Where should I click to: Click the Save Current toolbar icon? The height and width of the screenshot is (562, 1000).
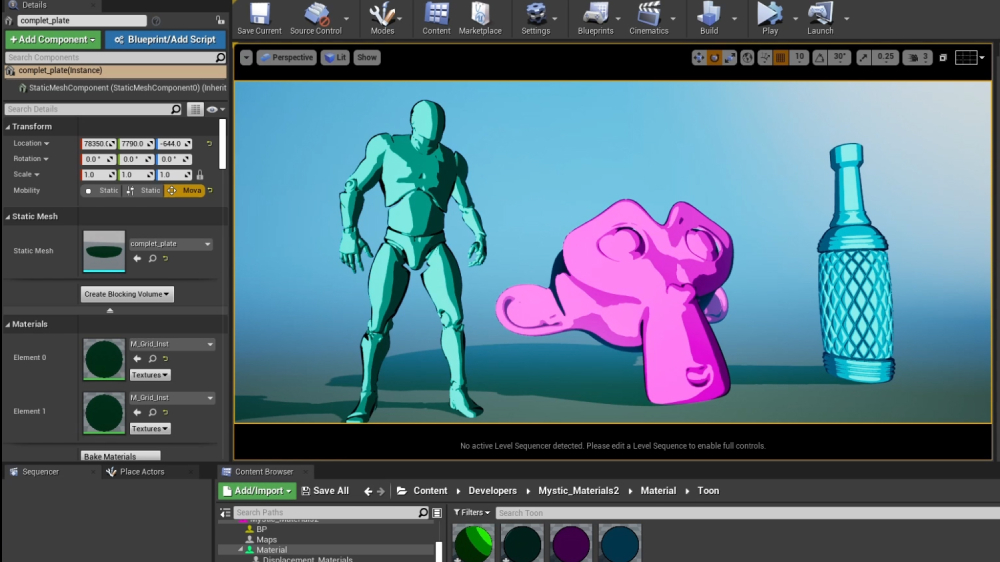pos(259,18)
